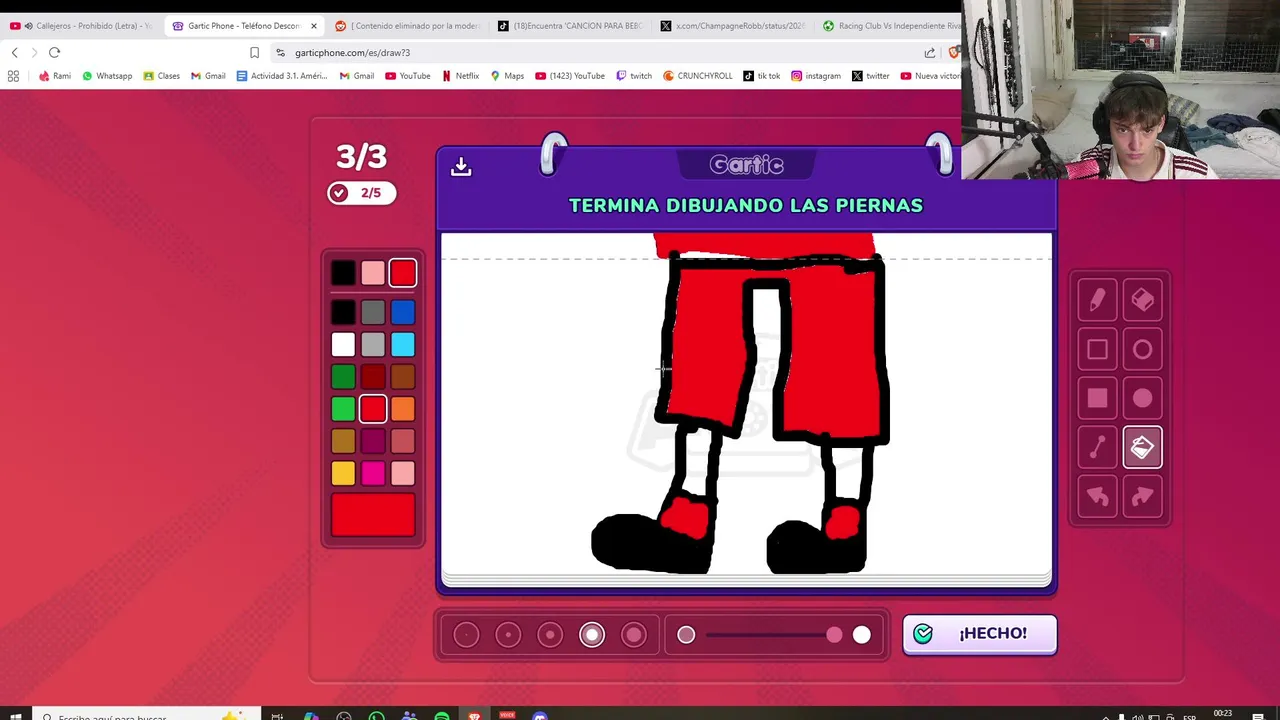Download the drawing with the download icon
Viewport: 1280px width, 720px height.
pyautogui.click(x=460, y=166)
